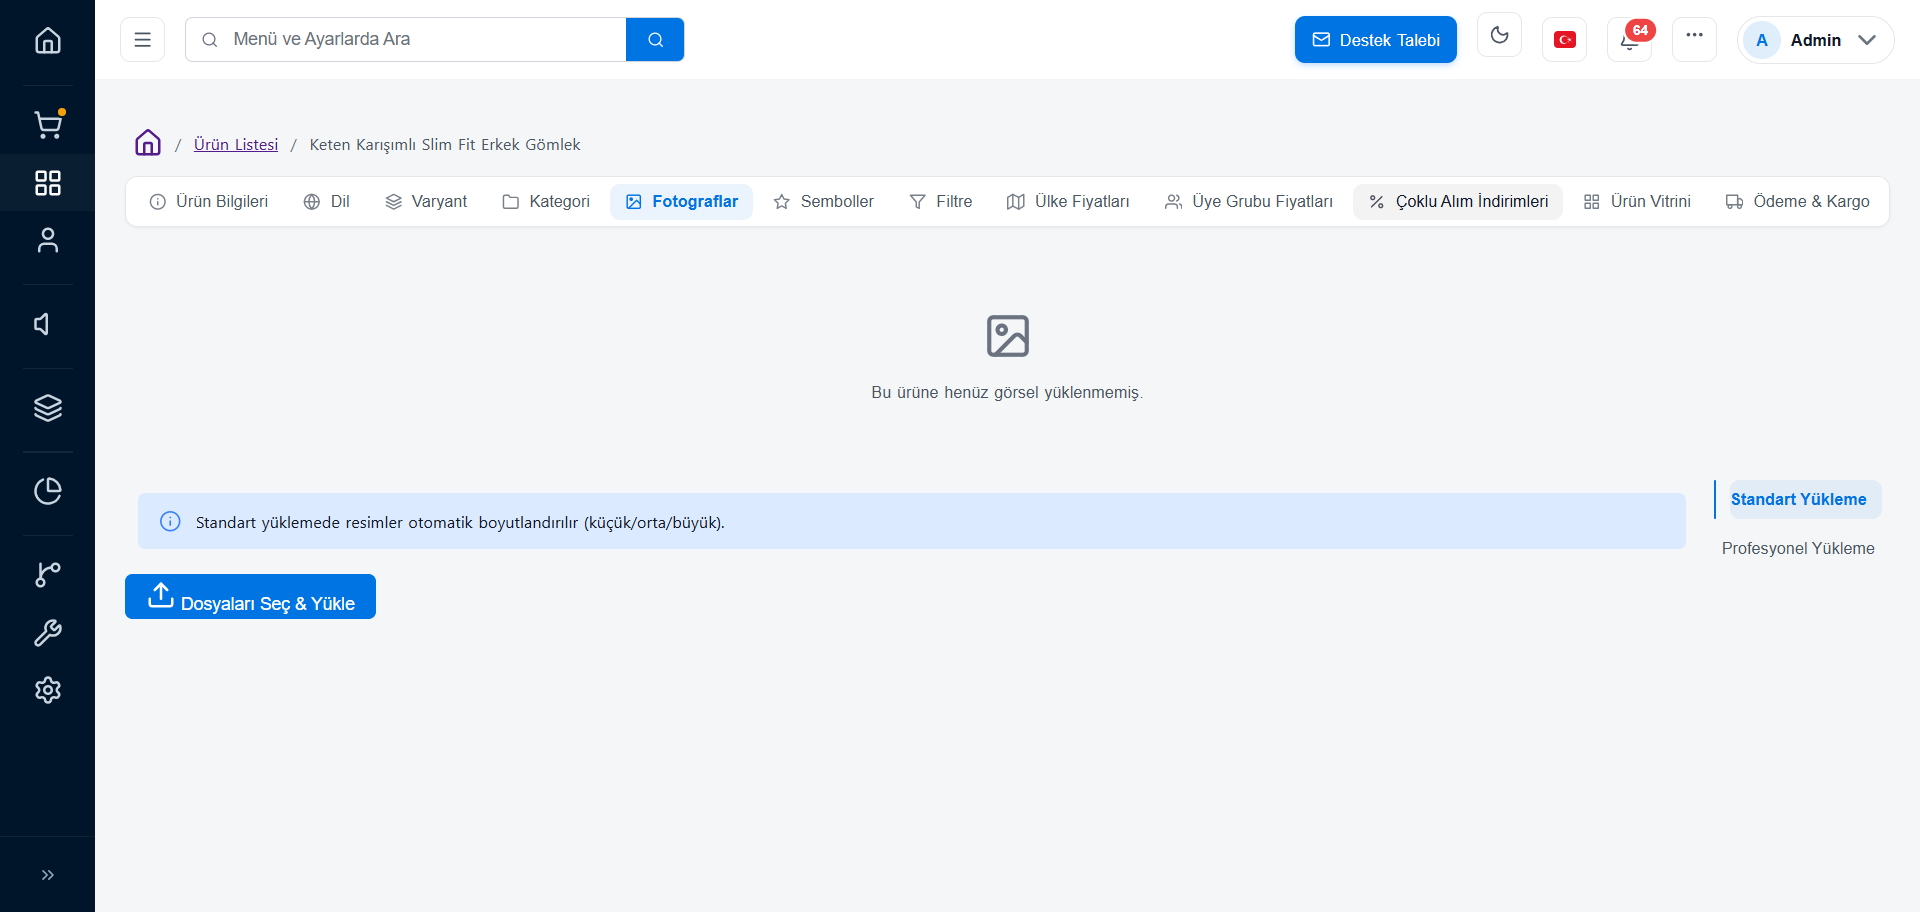
Task: Select Standart Yükleme upload mode
Action: tap(1798, 500)
